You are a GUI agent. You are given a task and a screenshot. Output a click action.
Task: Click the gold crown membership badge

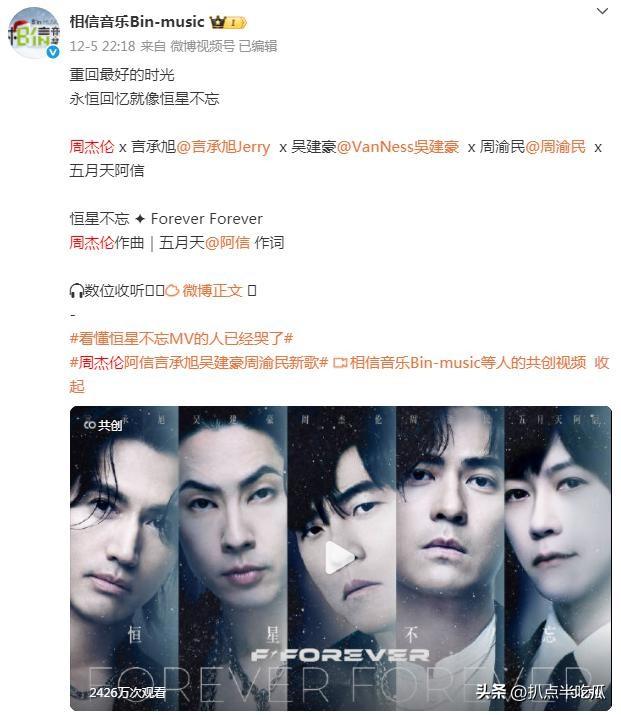coord(228,22)
